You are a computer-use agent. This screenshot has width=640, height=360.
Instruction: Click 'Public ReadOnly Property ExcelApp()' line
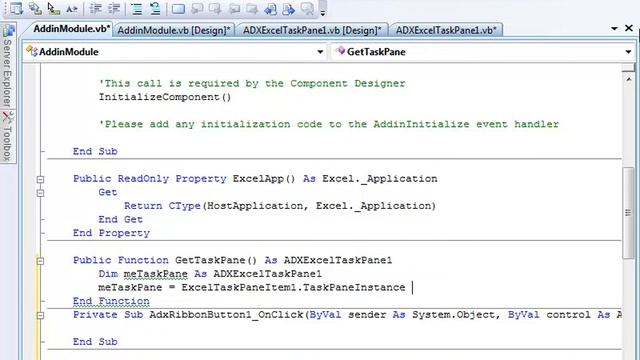pos(255,179)
